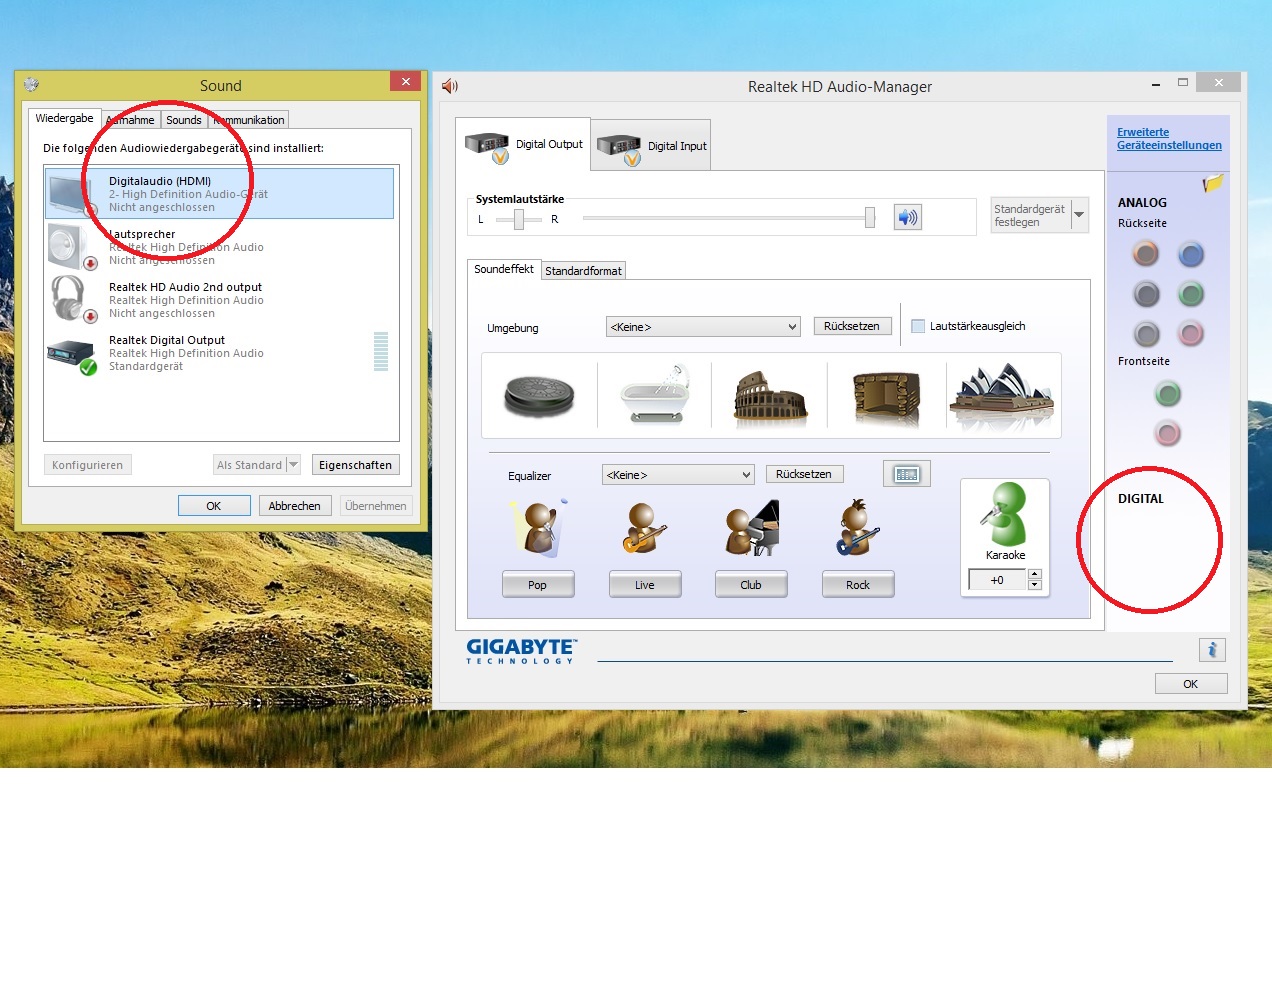
Task: Click OK in the Sound window
Action: pos(214,506)
